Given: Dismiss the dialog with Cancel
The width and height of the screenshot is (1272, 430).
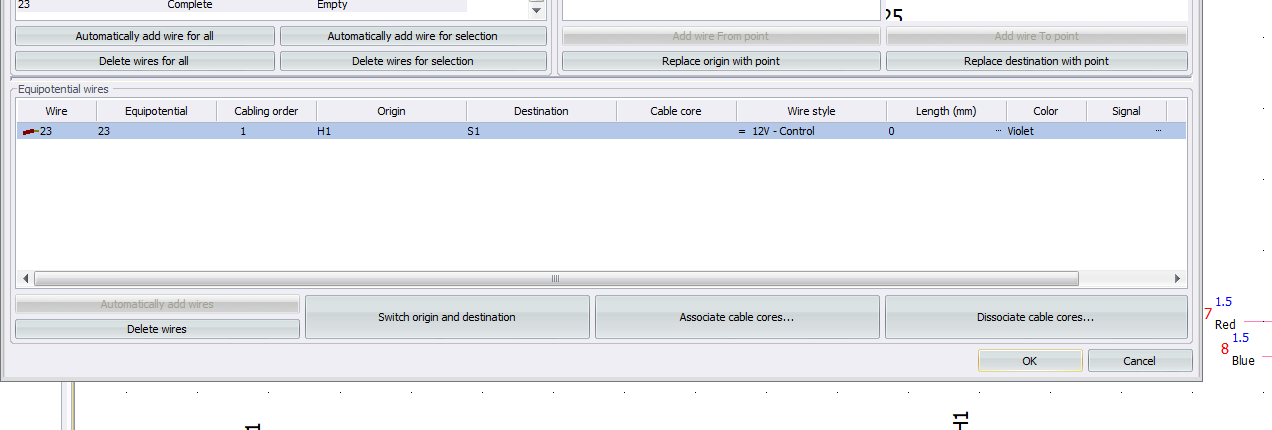Looking at the screenshot, I should (x=1140, y=361).
